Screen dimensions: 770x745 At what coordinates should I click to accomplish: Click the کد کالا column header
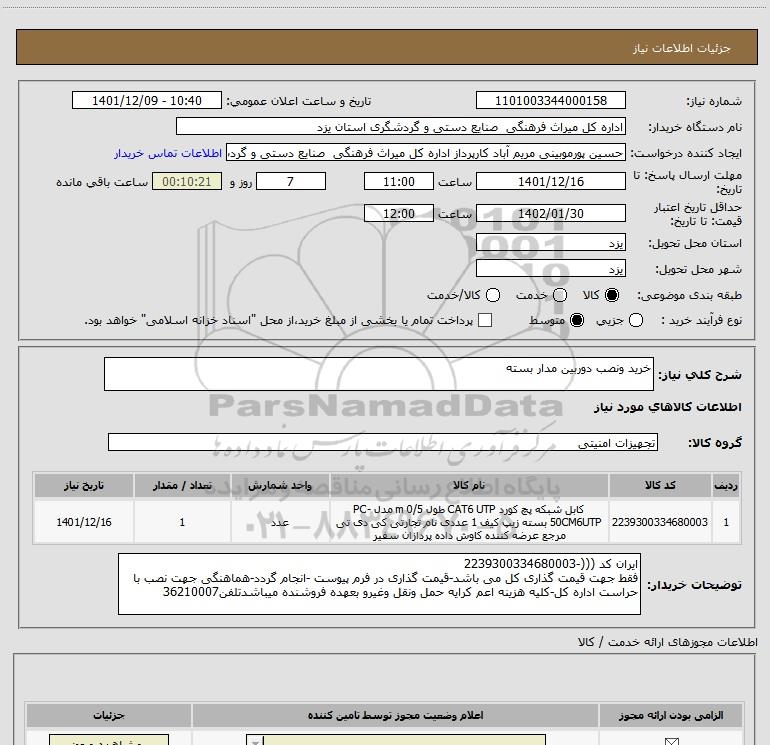[660, 486]
